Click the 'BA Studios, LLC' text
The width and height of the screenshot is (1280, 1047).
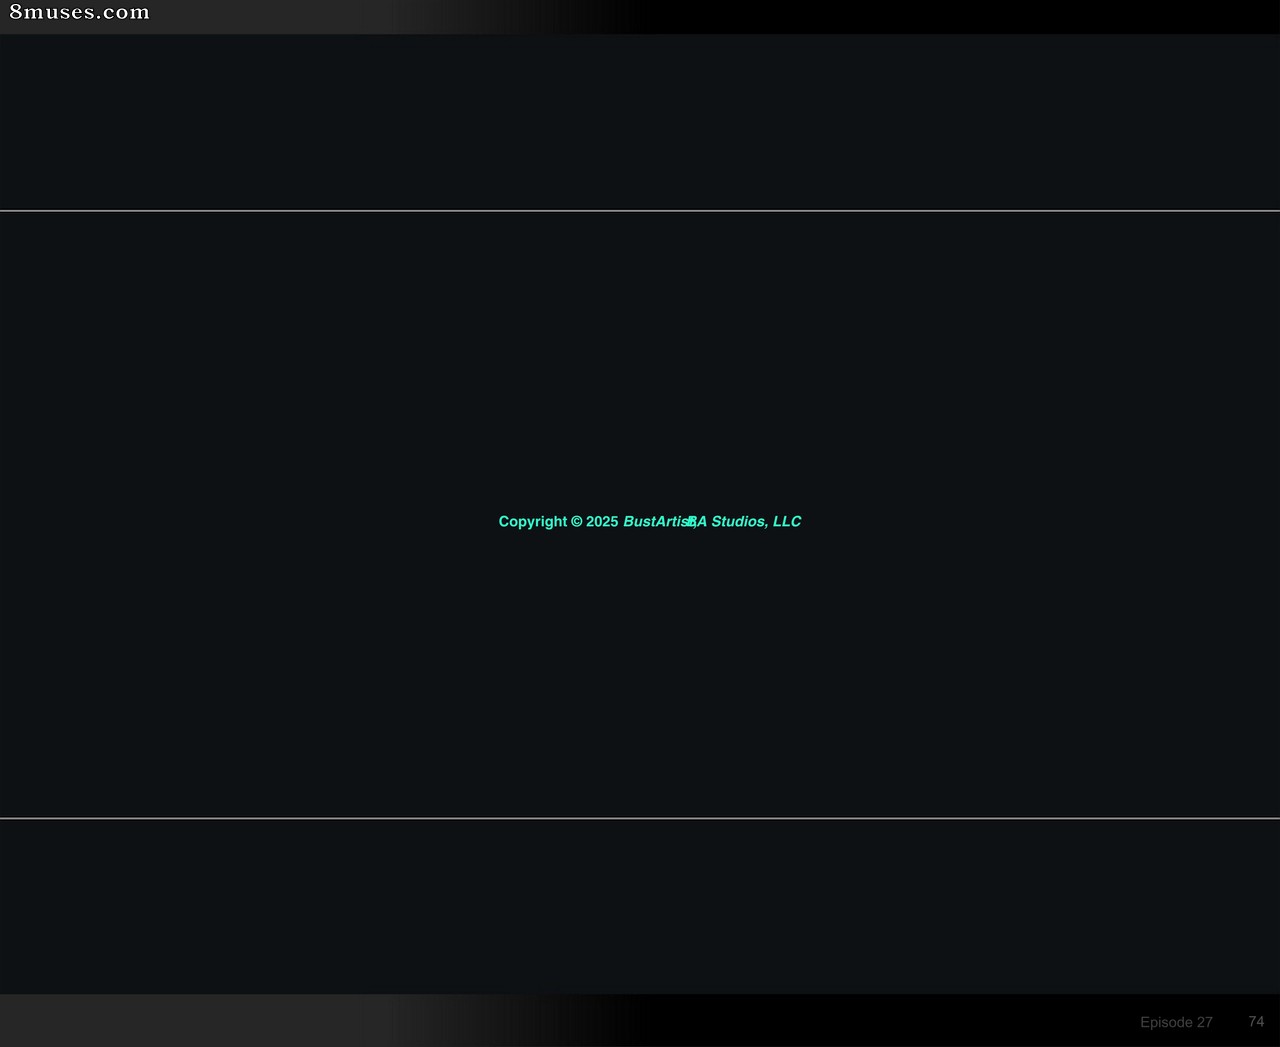pyautogui.click(x=745, y=521)
